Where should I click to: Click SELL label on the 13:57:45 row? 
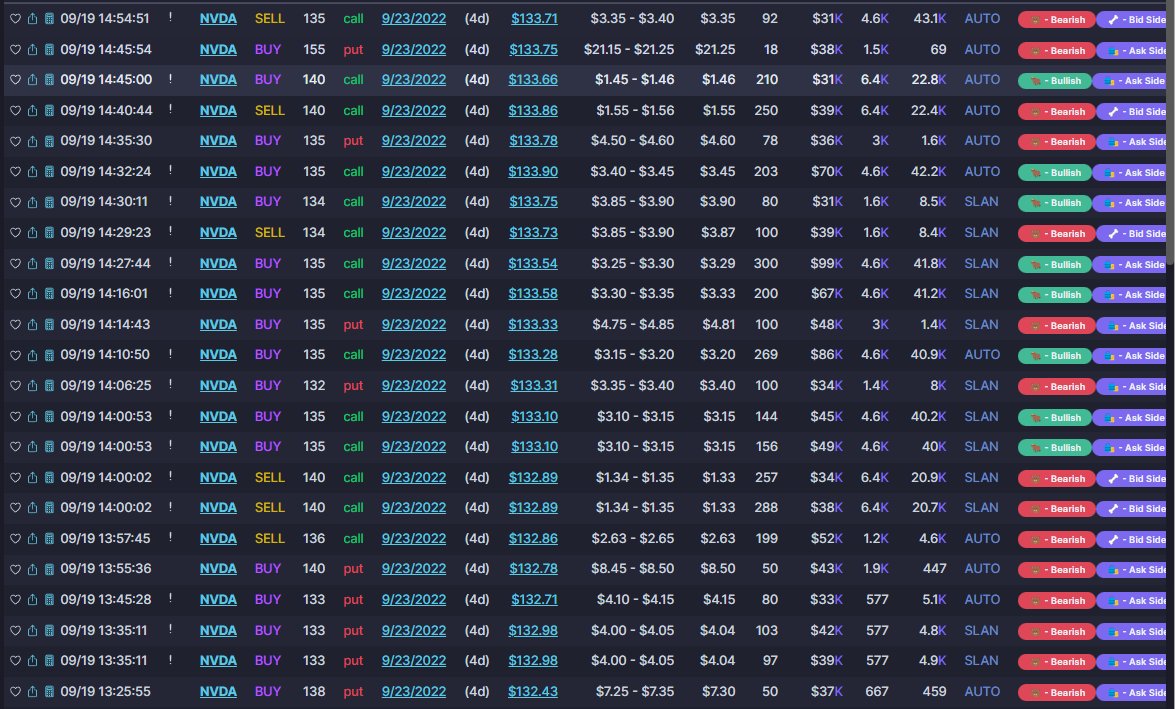point(270,538)
